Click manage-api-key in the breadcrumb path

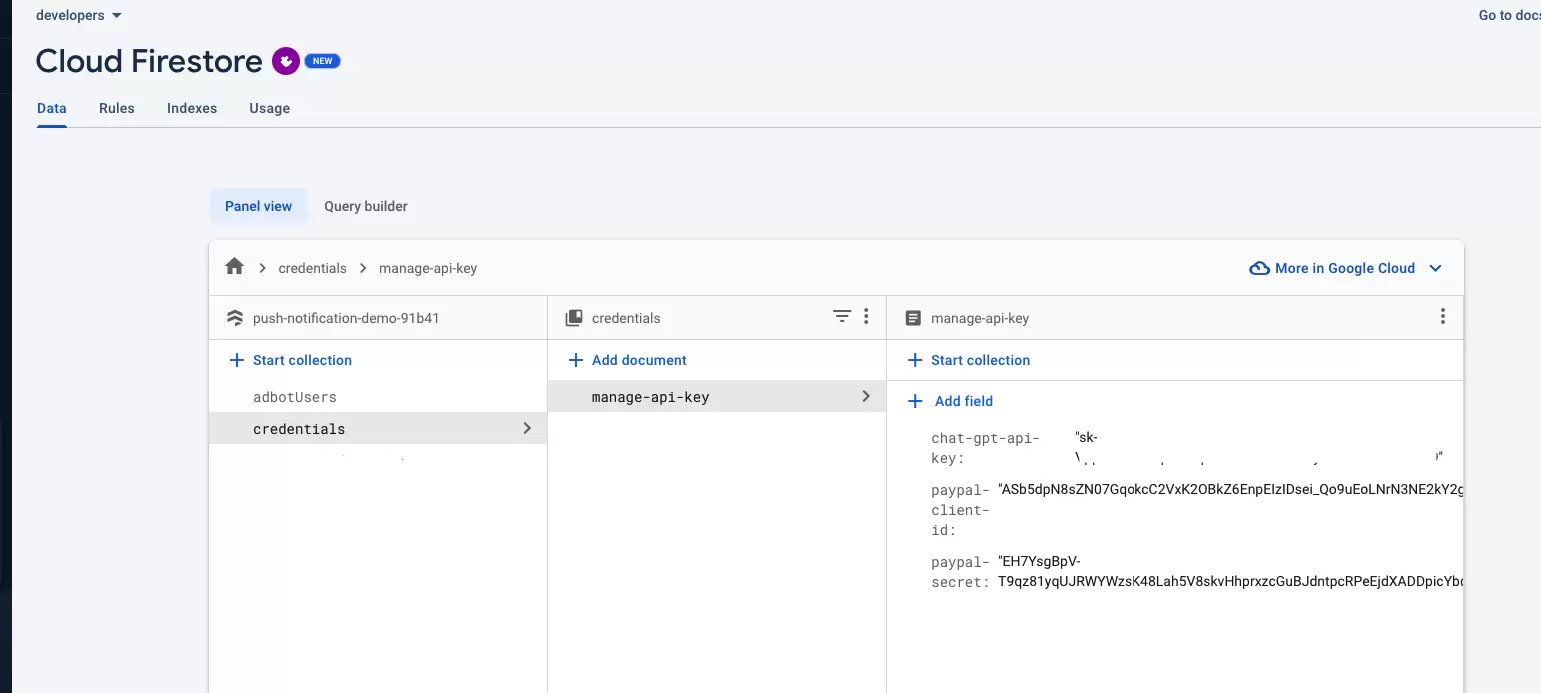(x=428, y=268)
